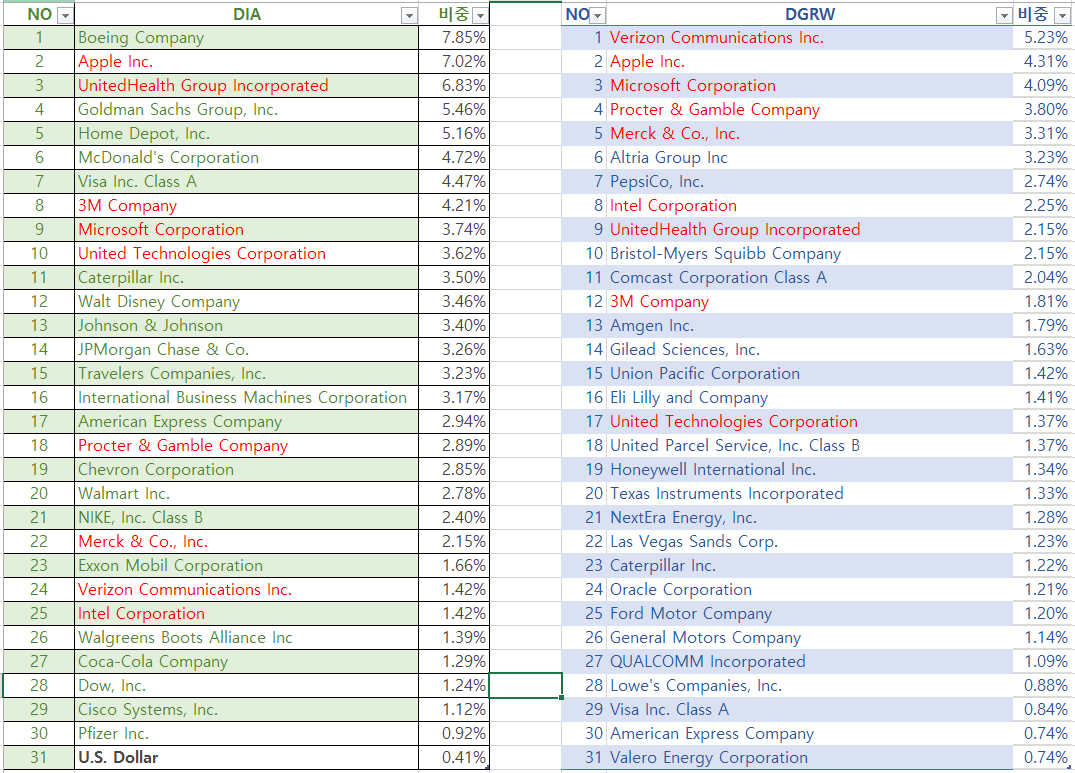Select the 4.09% weight cell
This screenshot has width=1075, height=773.
pos(1042,86)
